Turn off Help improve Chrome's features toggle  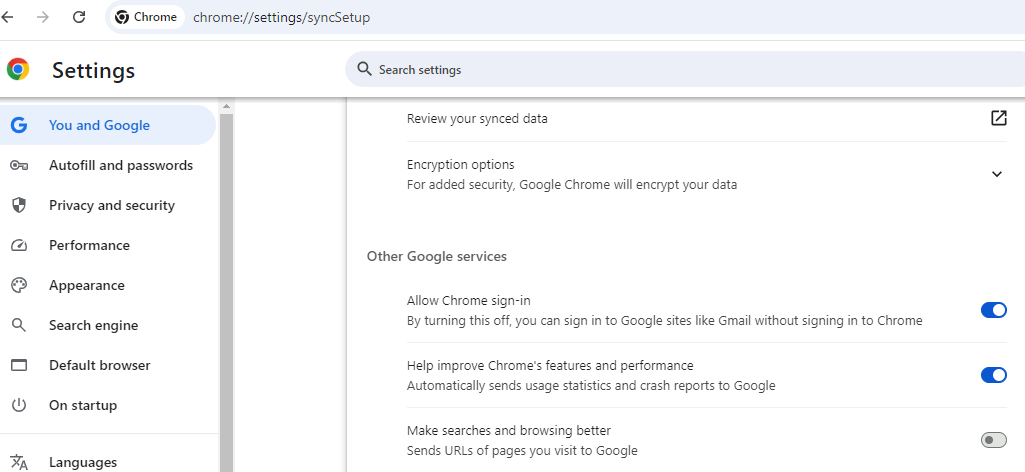pyautogui.click(x=993, y=375)
